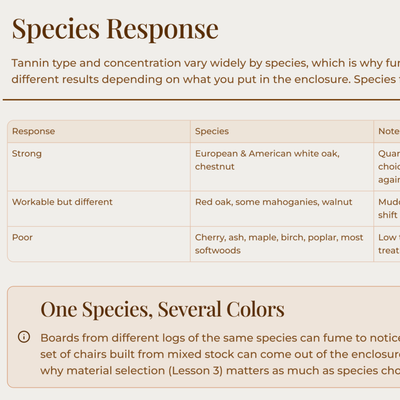Click the Tannin type intro paragraph

click(x=206, y=71)
